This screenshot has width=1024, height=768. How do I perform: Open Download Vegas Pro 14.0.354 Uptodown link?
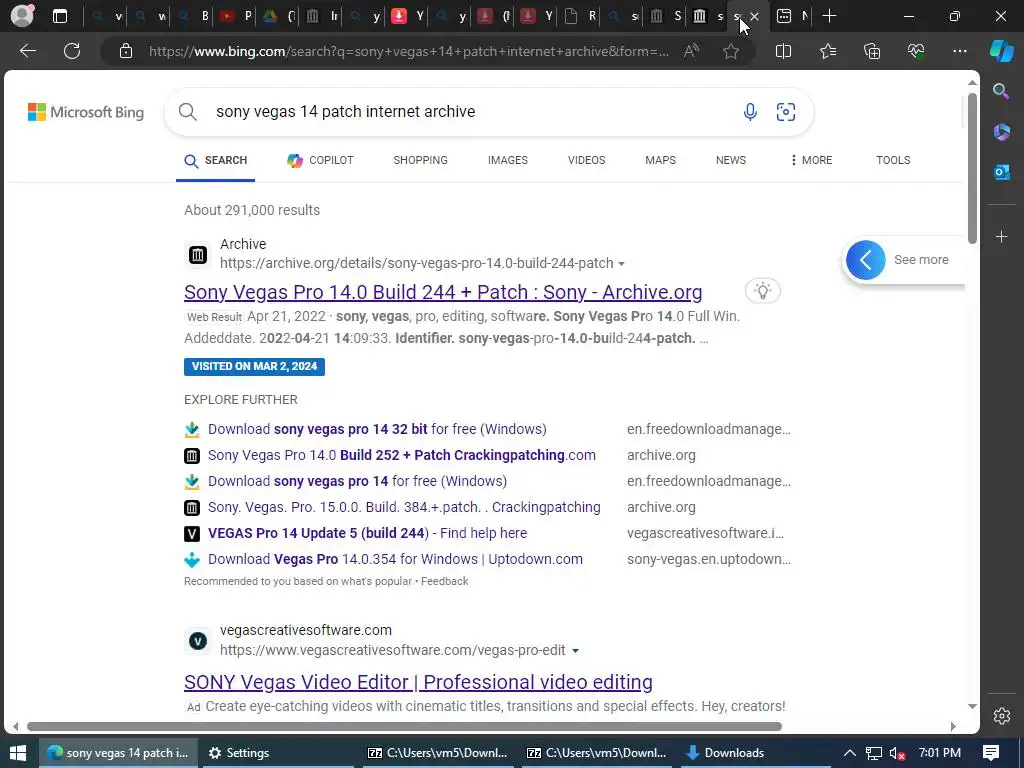pos(395,560)
